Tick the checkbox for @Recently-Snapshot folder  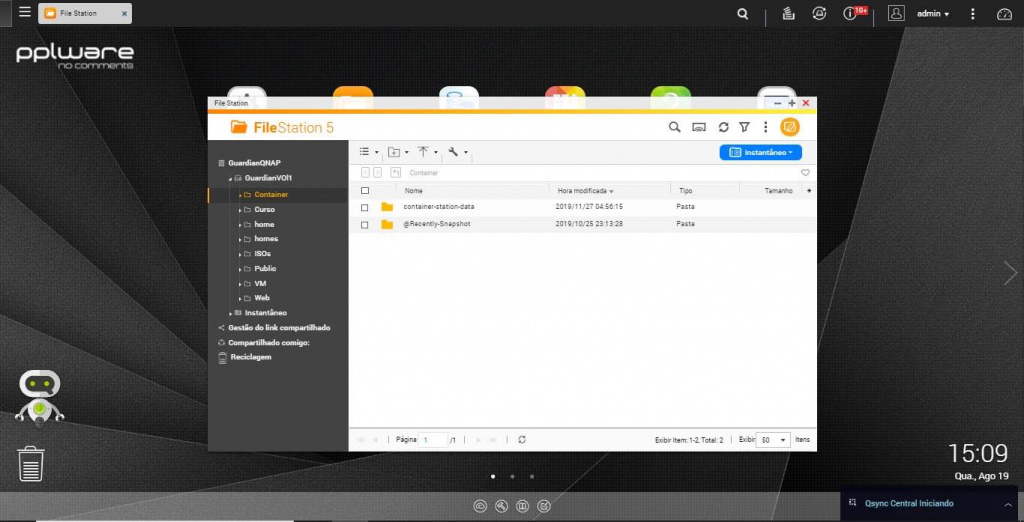pyautogui.click(x=365, y=225)
